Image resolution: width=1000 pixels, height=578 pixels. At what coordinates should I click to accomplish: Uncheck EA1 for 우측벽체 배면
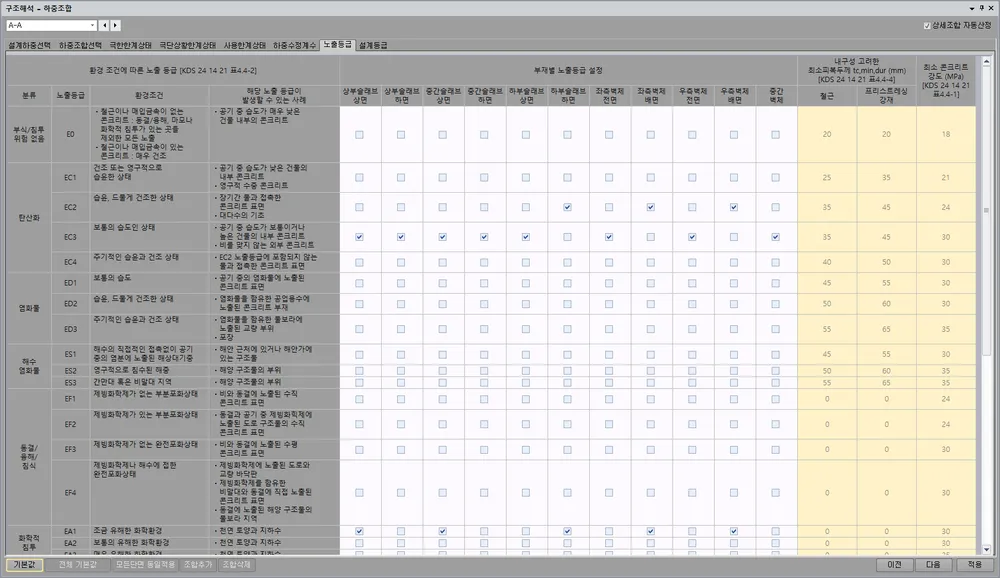click(x=734, y=531)
